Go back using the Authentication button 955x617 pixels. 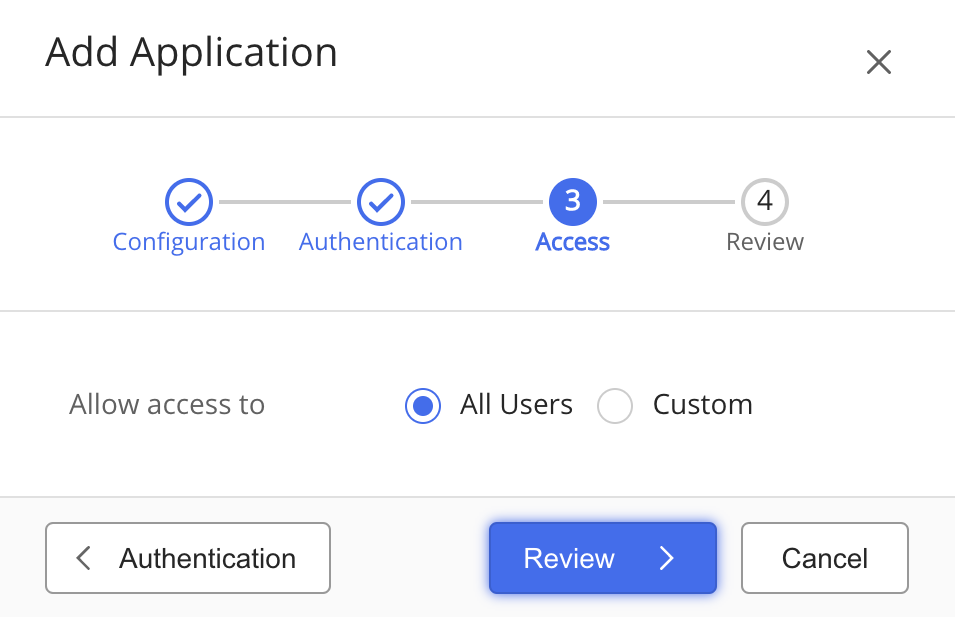click(x=187, y=558)
